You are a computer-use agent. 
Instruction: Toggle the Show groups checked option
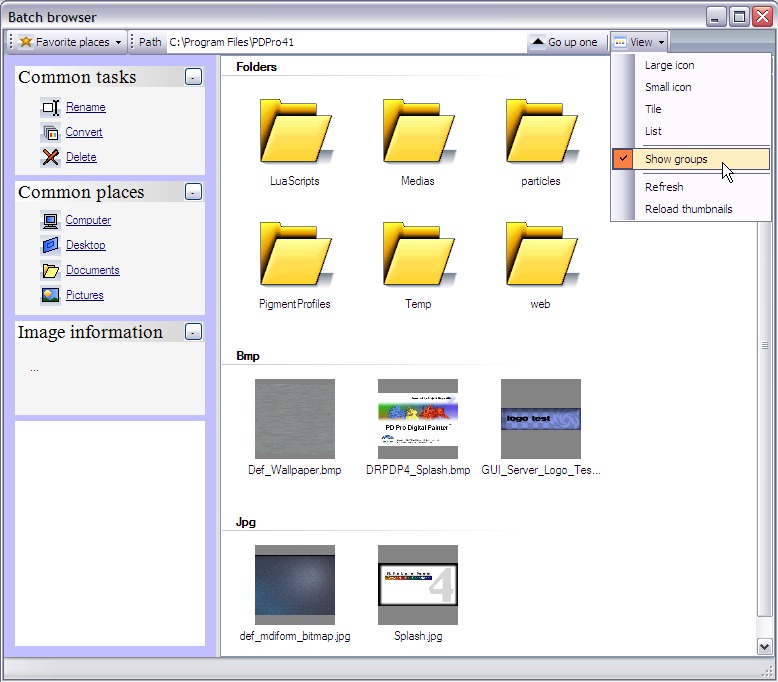click(676, 159)
